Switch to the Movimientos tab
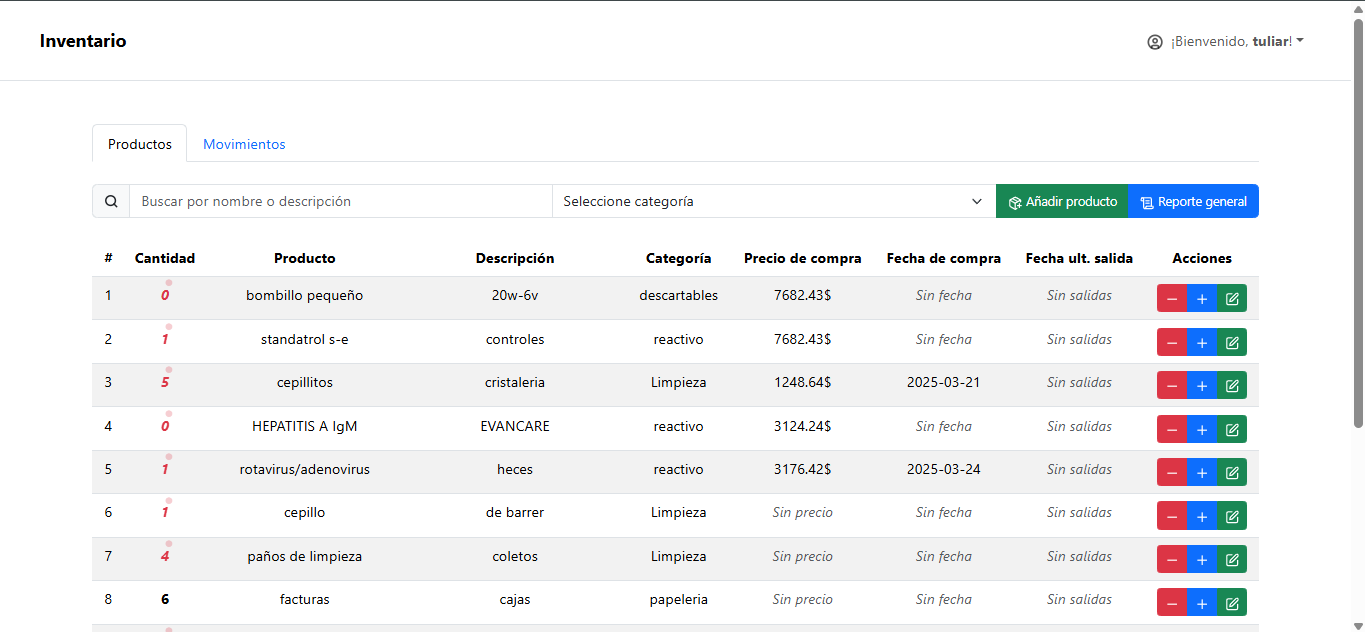This screenshot has height=632, width=1365. pyautogui.click(x=244, y=144)
